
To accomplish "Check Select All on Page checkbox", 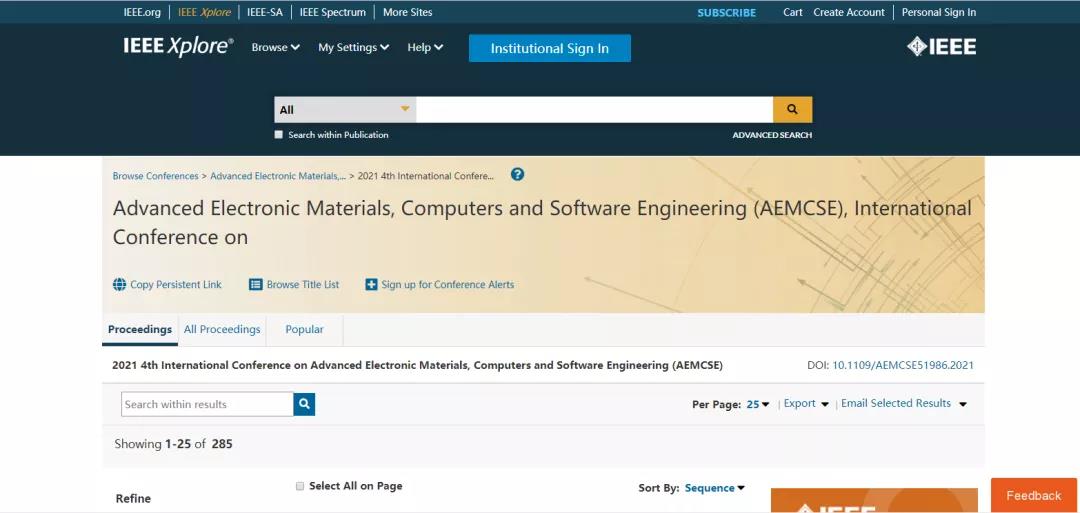I will pos(300,486).
